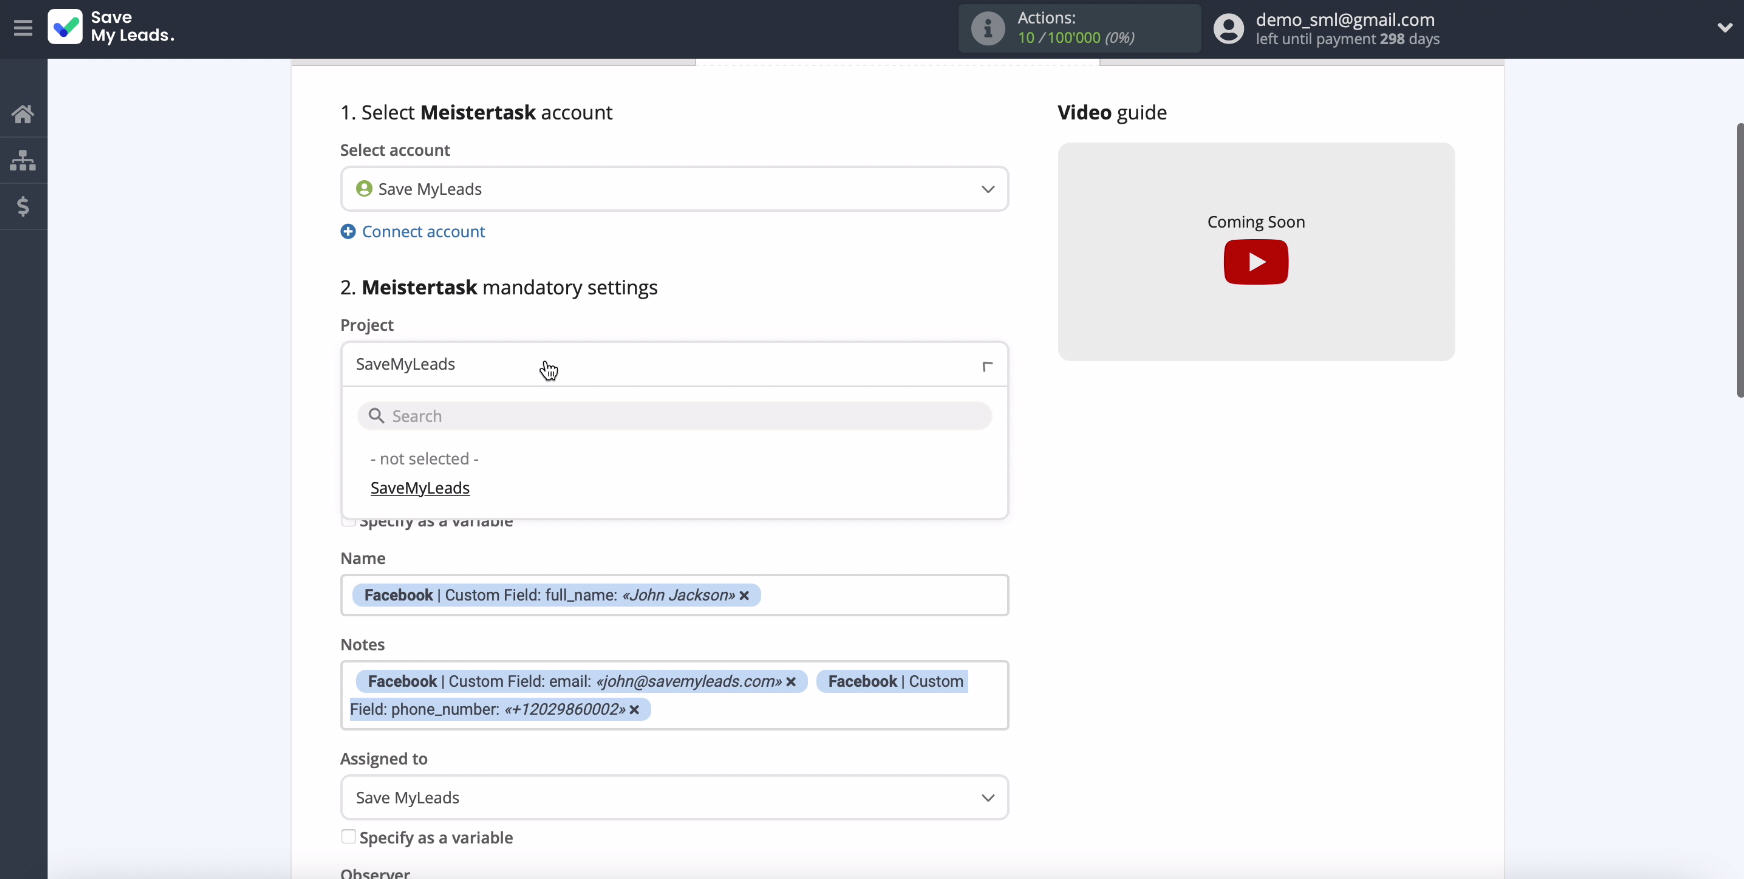Go to the Home sidebar icon

pyautogui.click(x=23, y=114)
